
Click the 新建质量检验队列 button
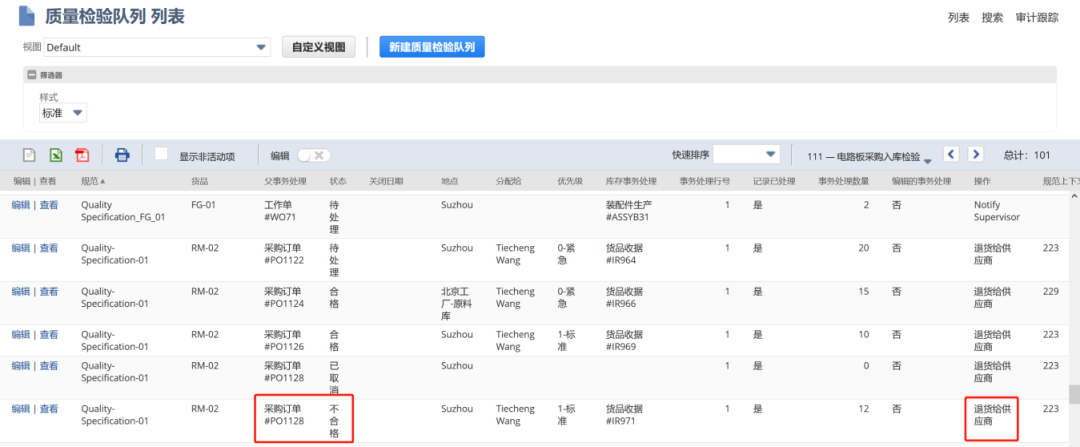pyautogui.click(x=432, y=47)
